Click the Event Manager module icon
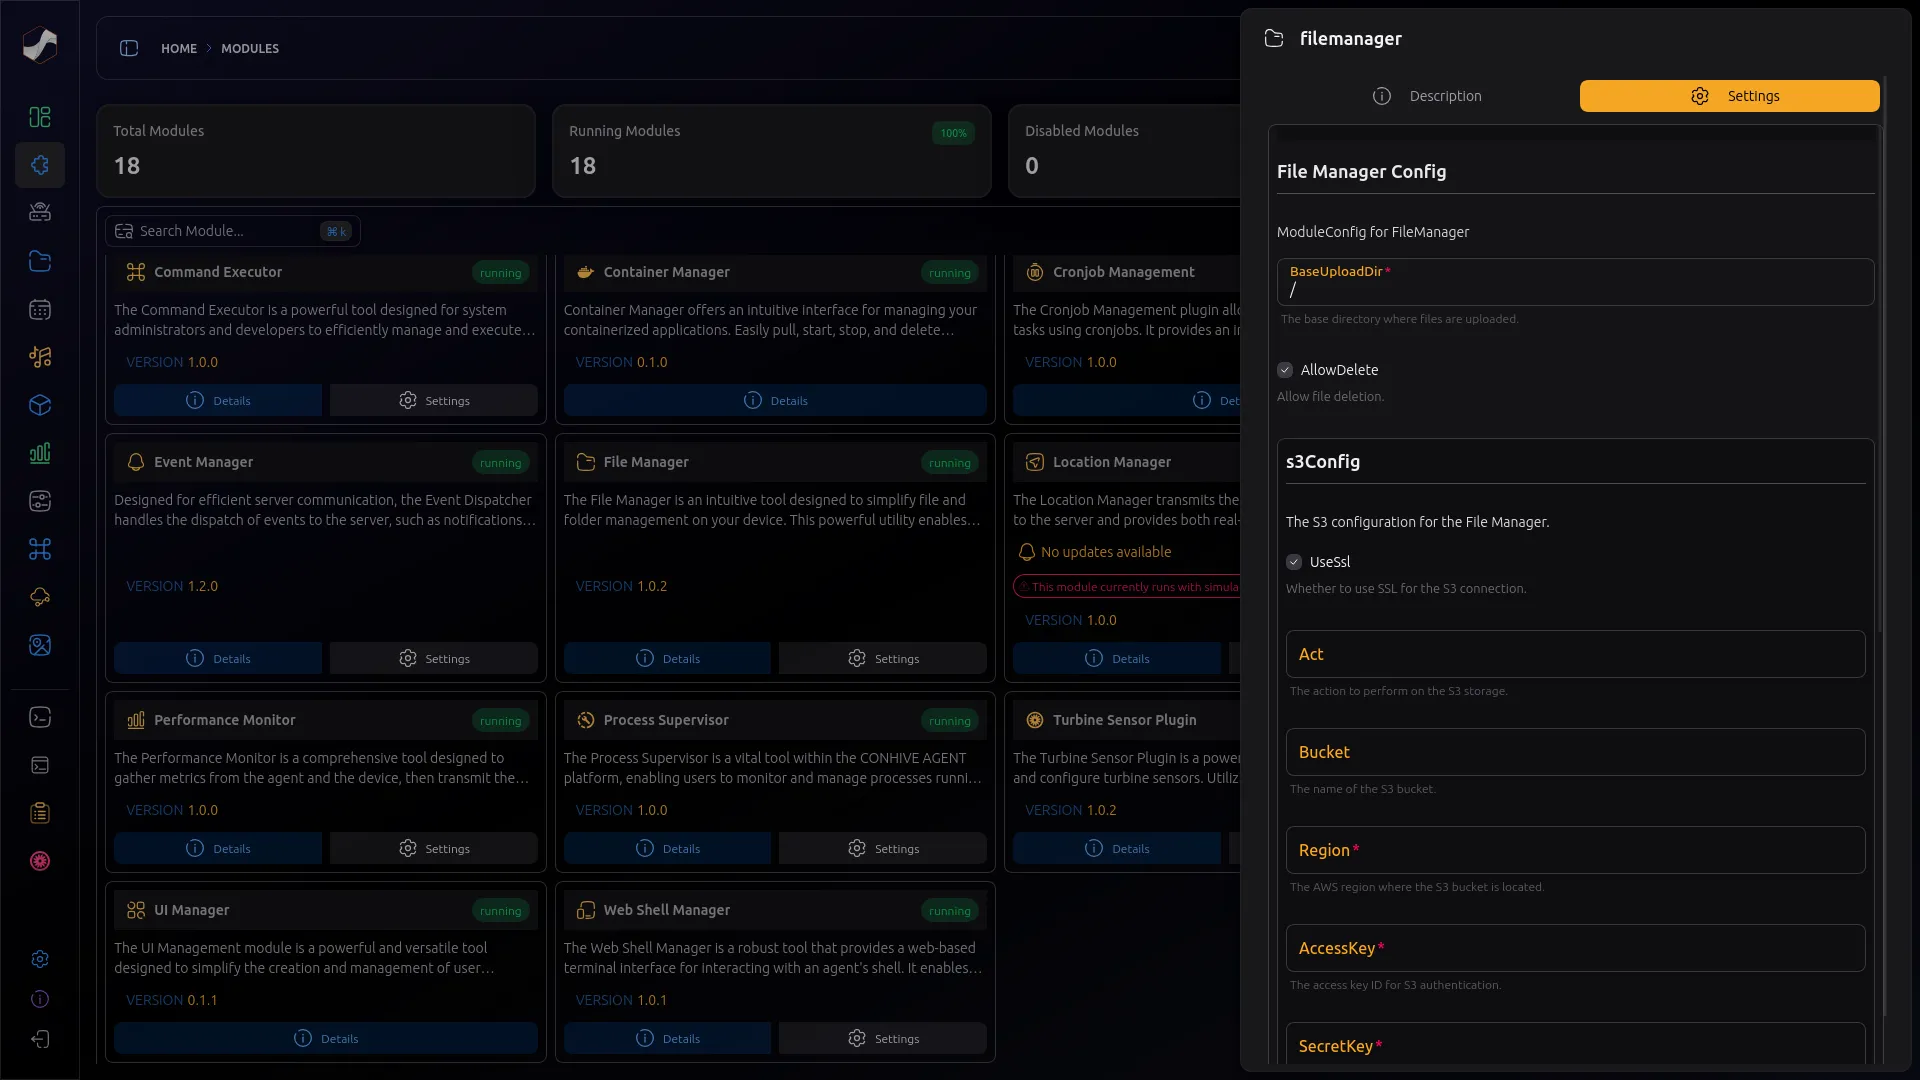1920x1080 pixels. 135,462
